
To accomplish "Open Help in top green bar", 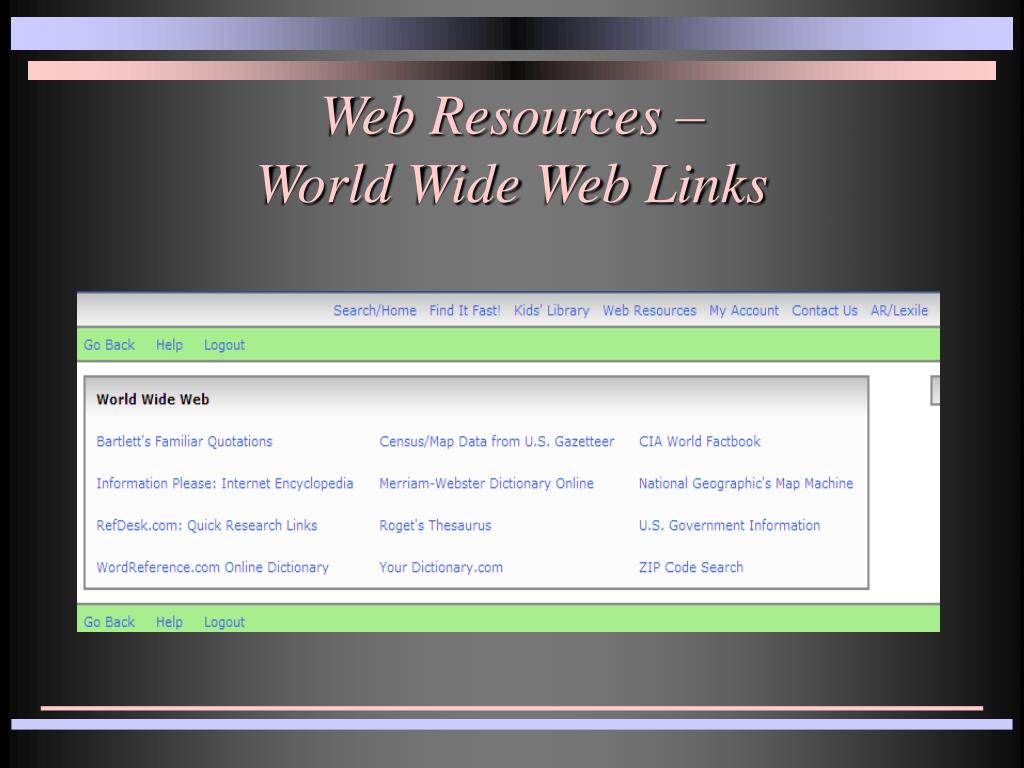I will point(169,345).
